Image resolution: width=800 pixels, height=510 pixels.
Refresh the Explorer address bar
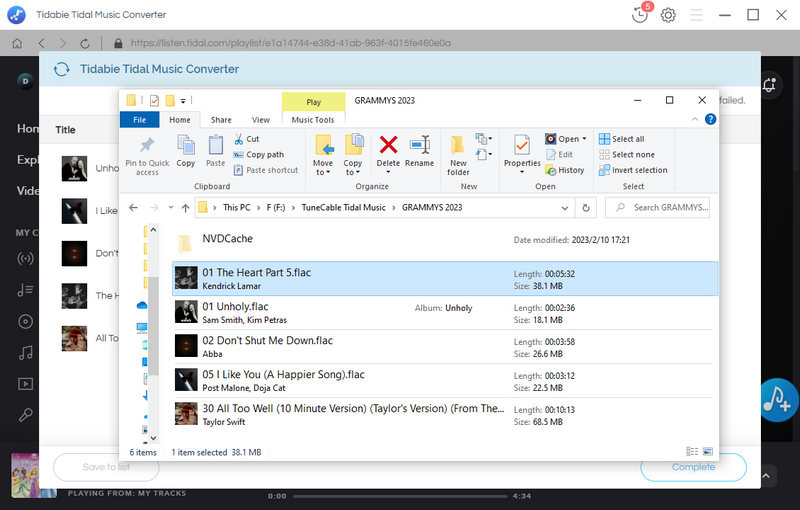(586, 208)
